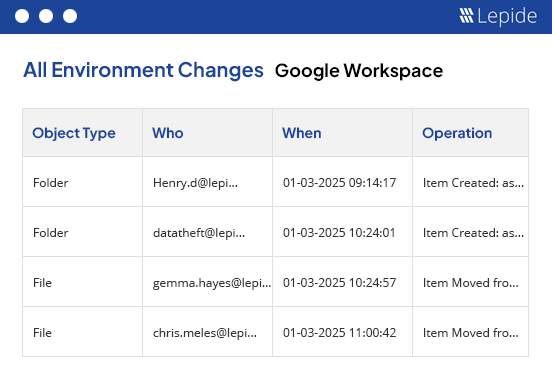The width and height of the screenshot is (552, 380).
Task: Click the Lepide logo
Action: pos(498,16)
